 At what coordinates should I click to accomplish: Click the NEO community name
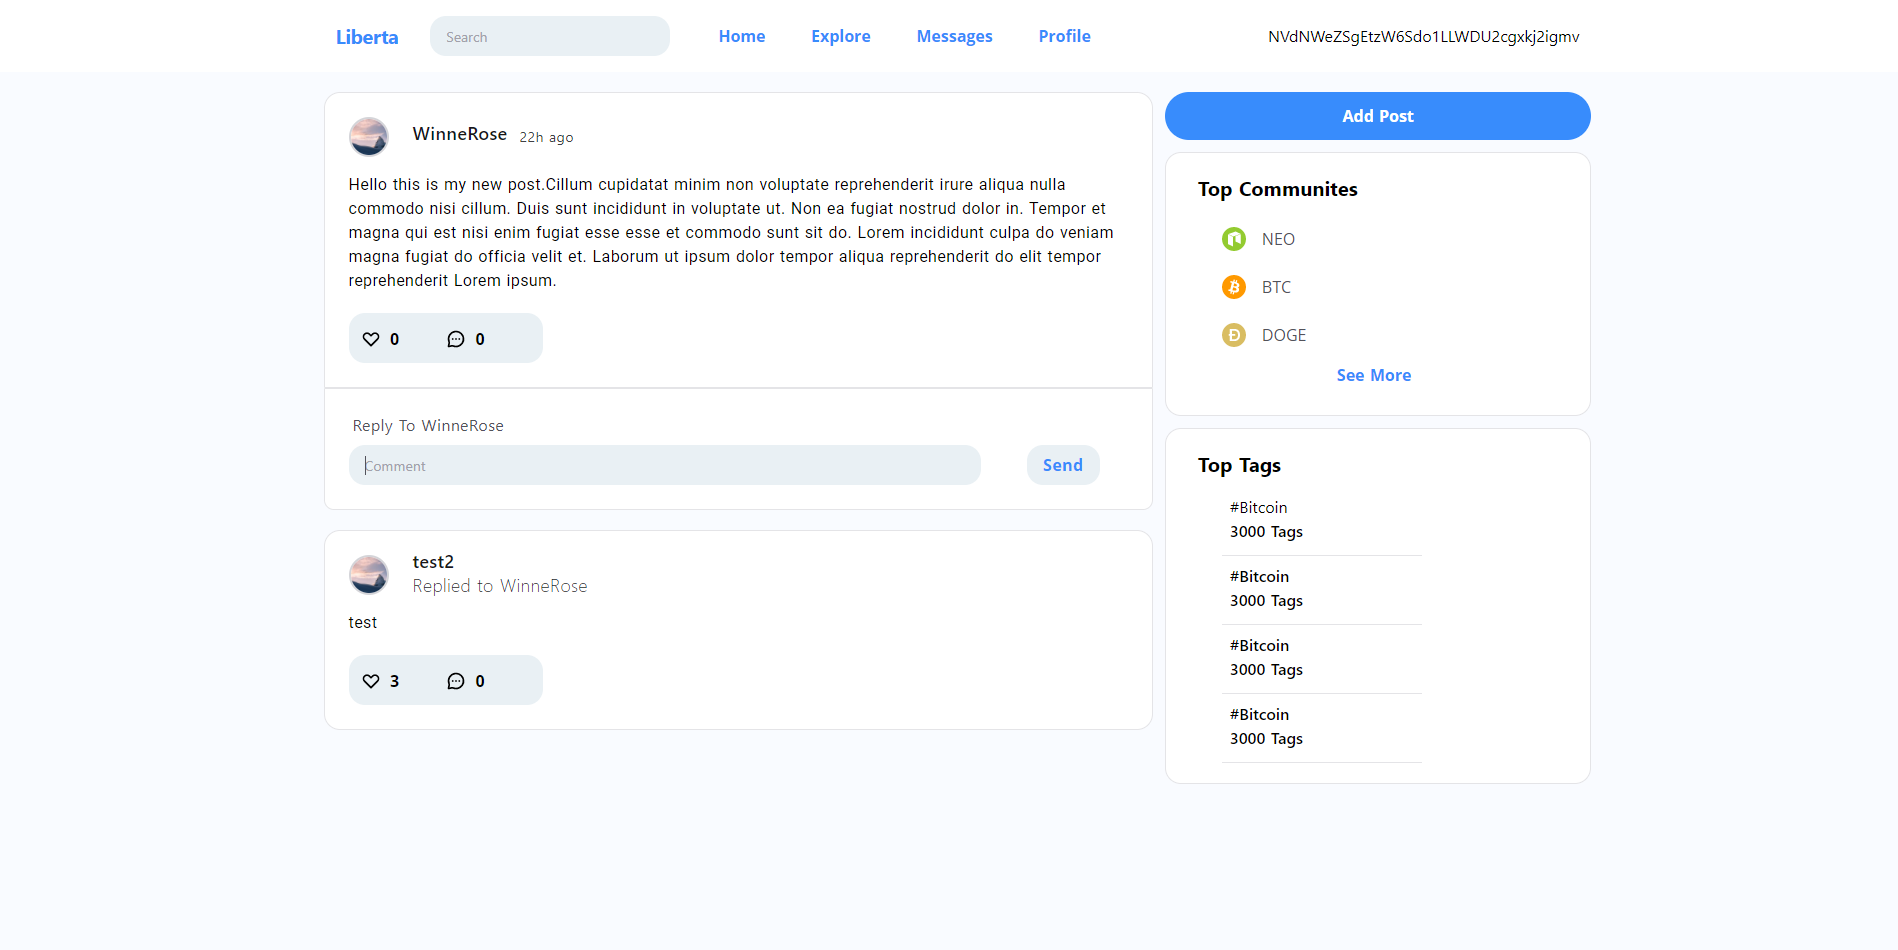(1278, 239)
